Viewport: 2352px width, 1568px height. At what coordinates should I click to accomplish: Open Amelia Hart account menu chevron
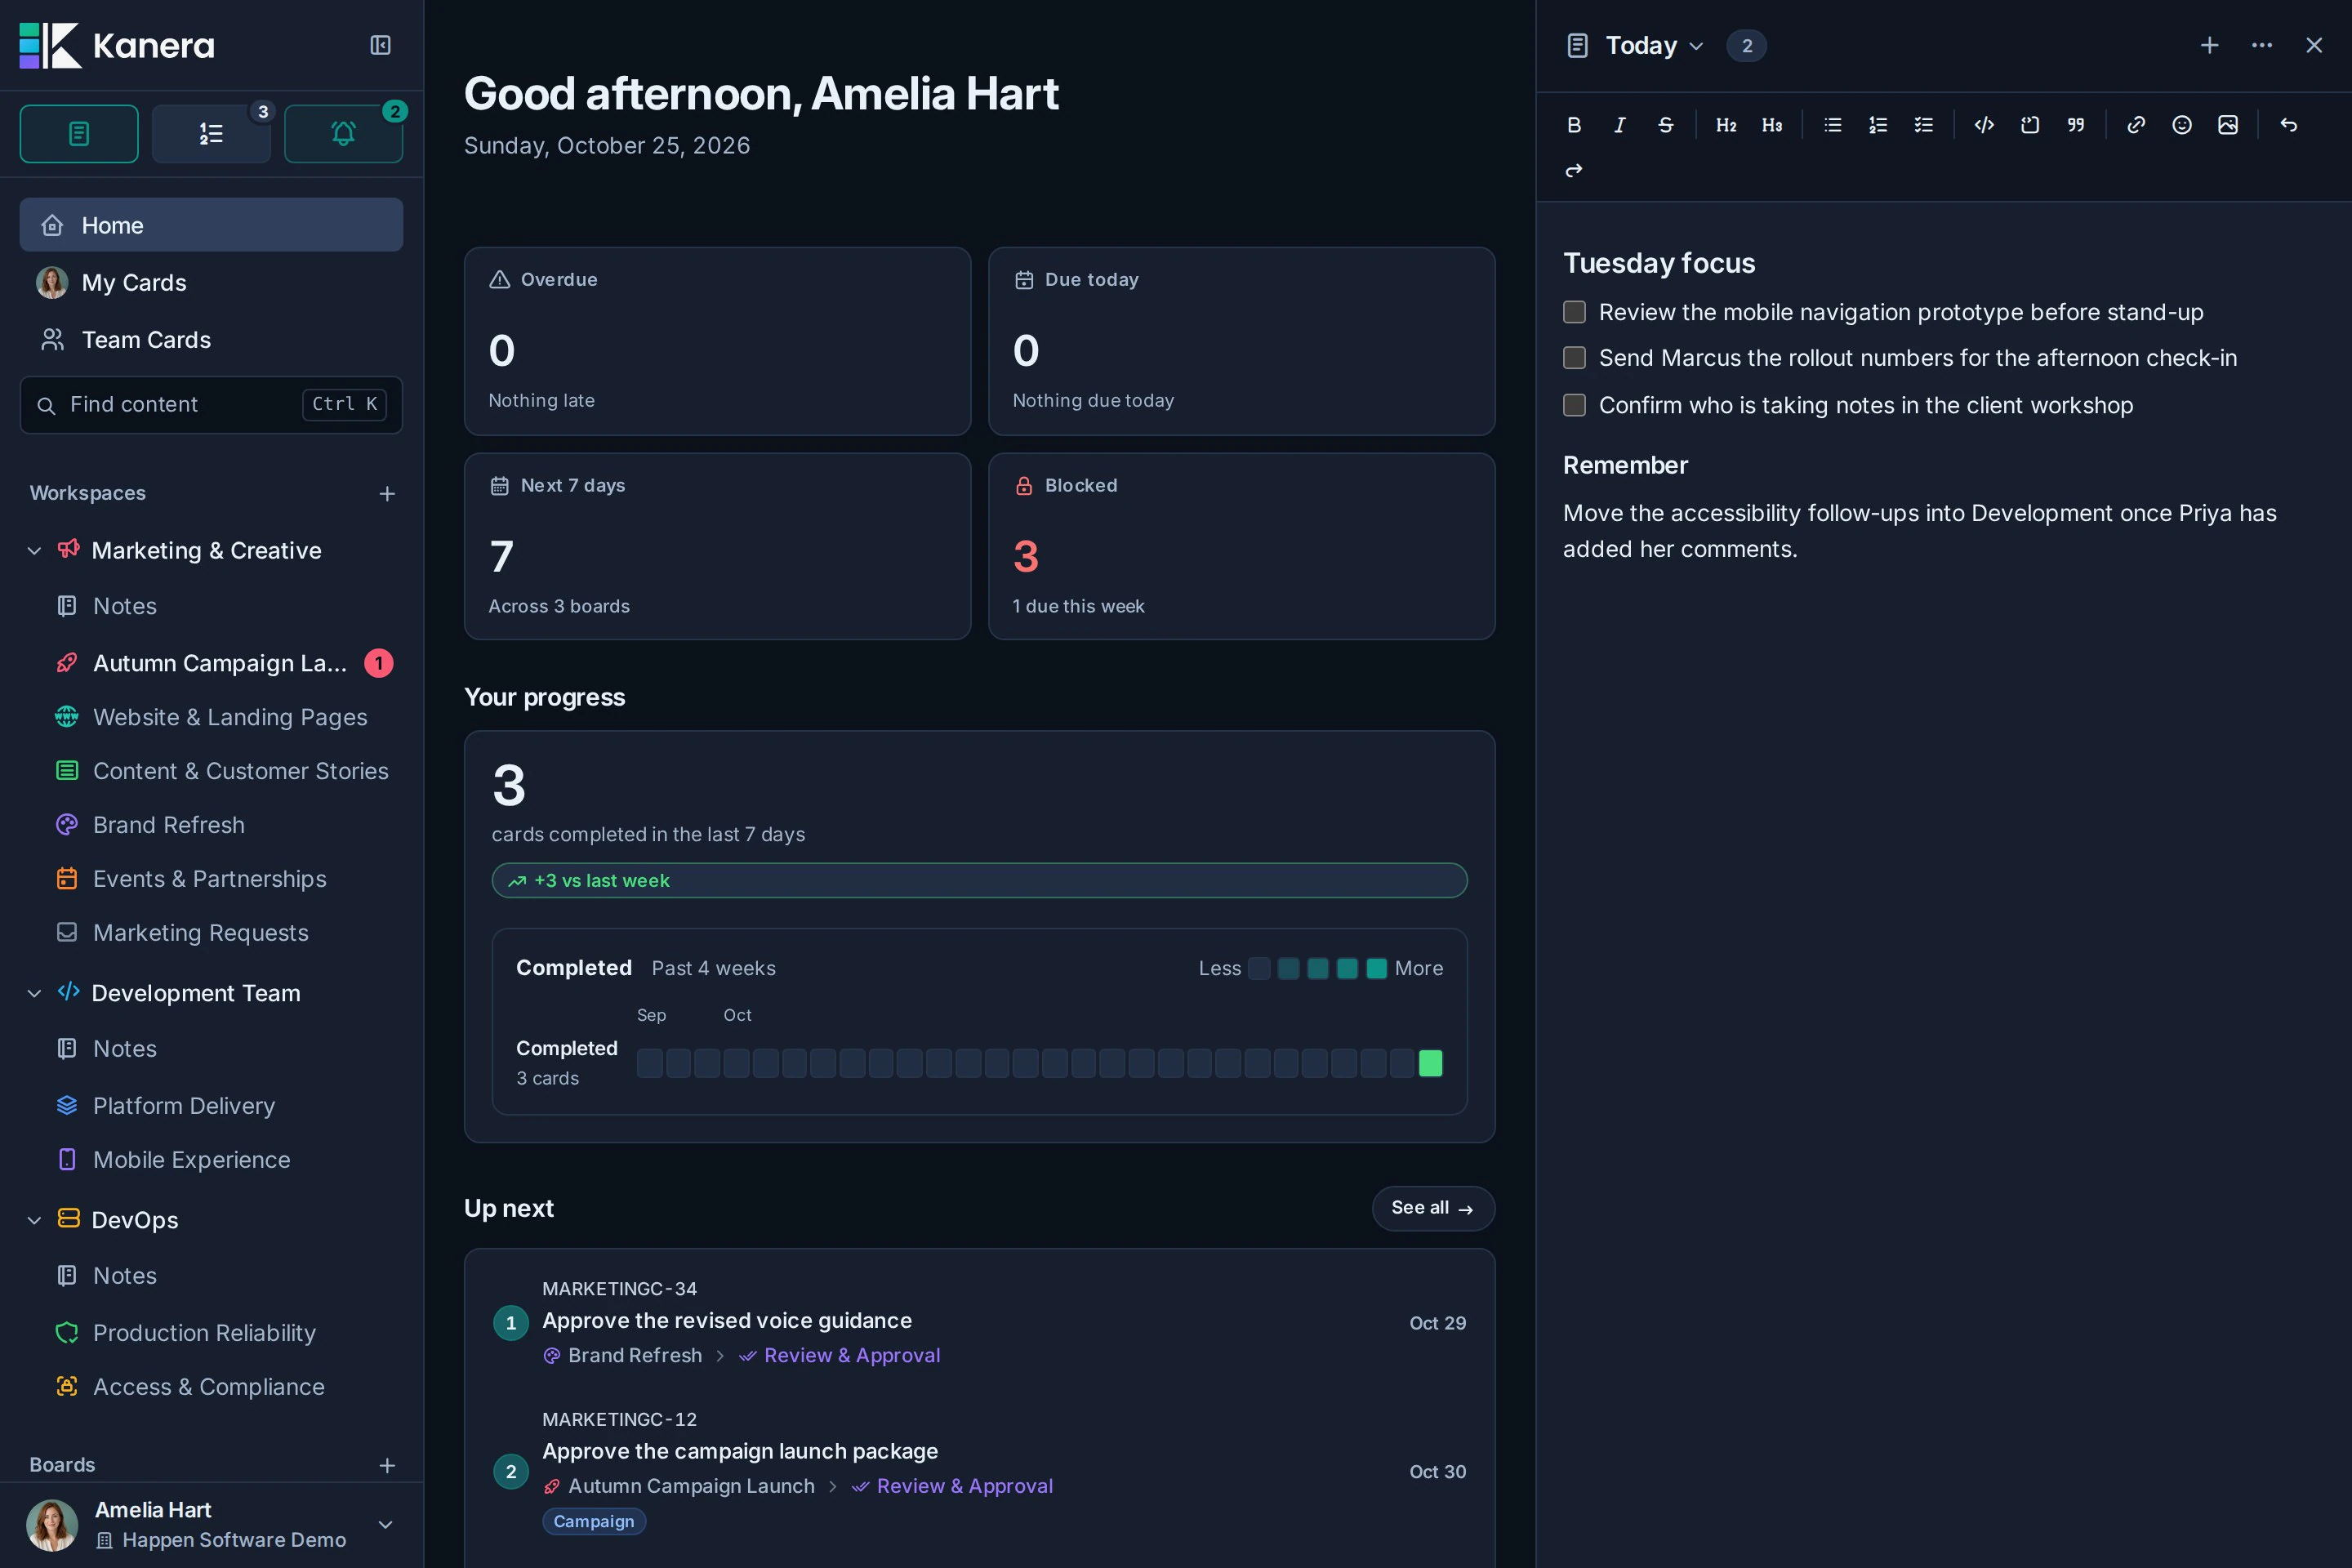[x=385, y=1525]
